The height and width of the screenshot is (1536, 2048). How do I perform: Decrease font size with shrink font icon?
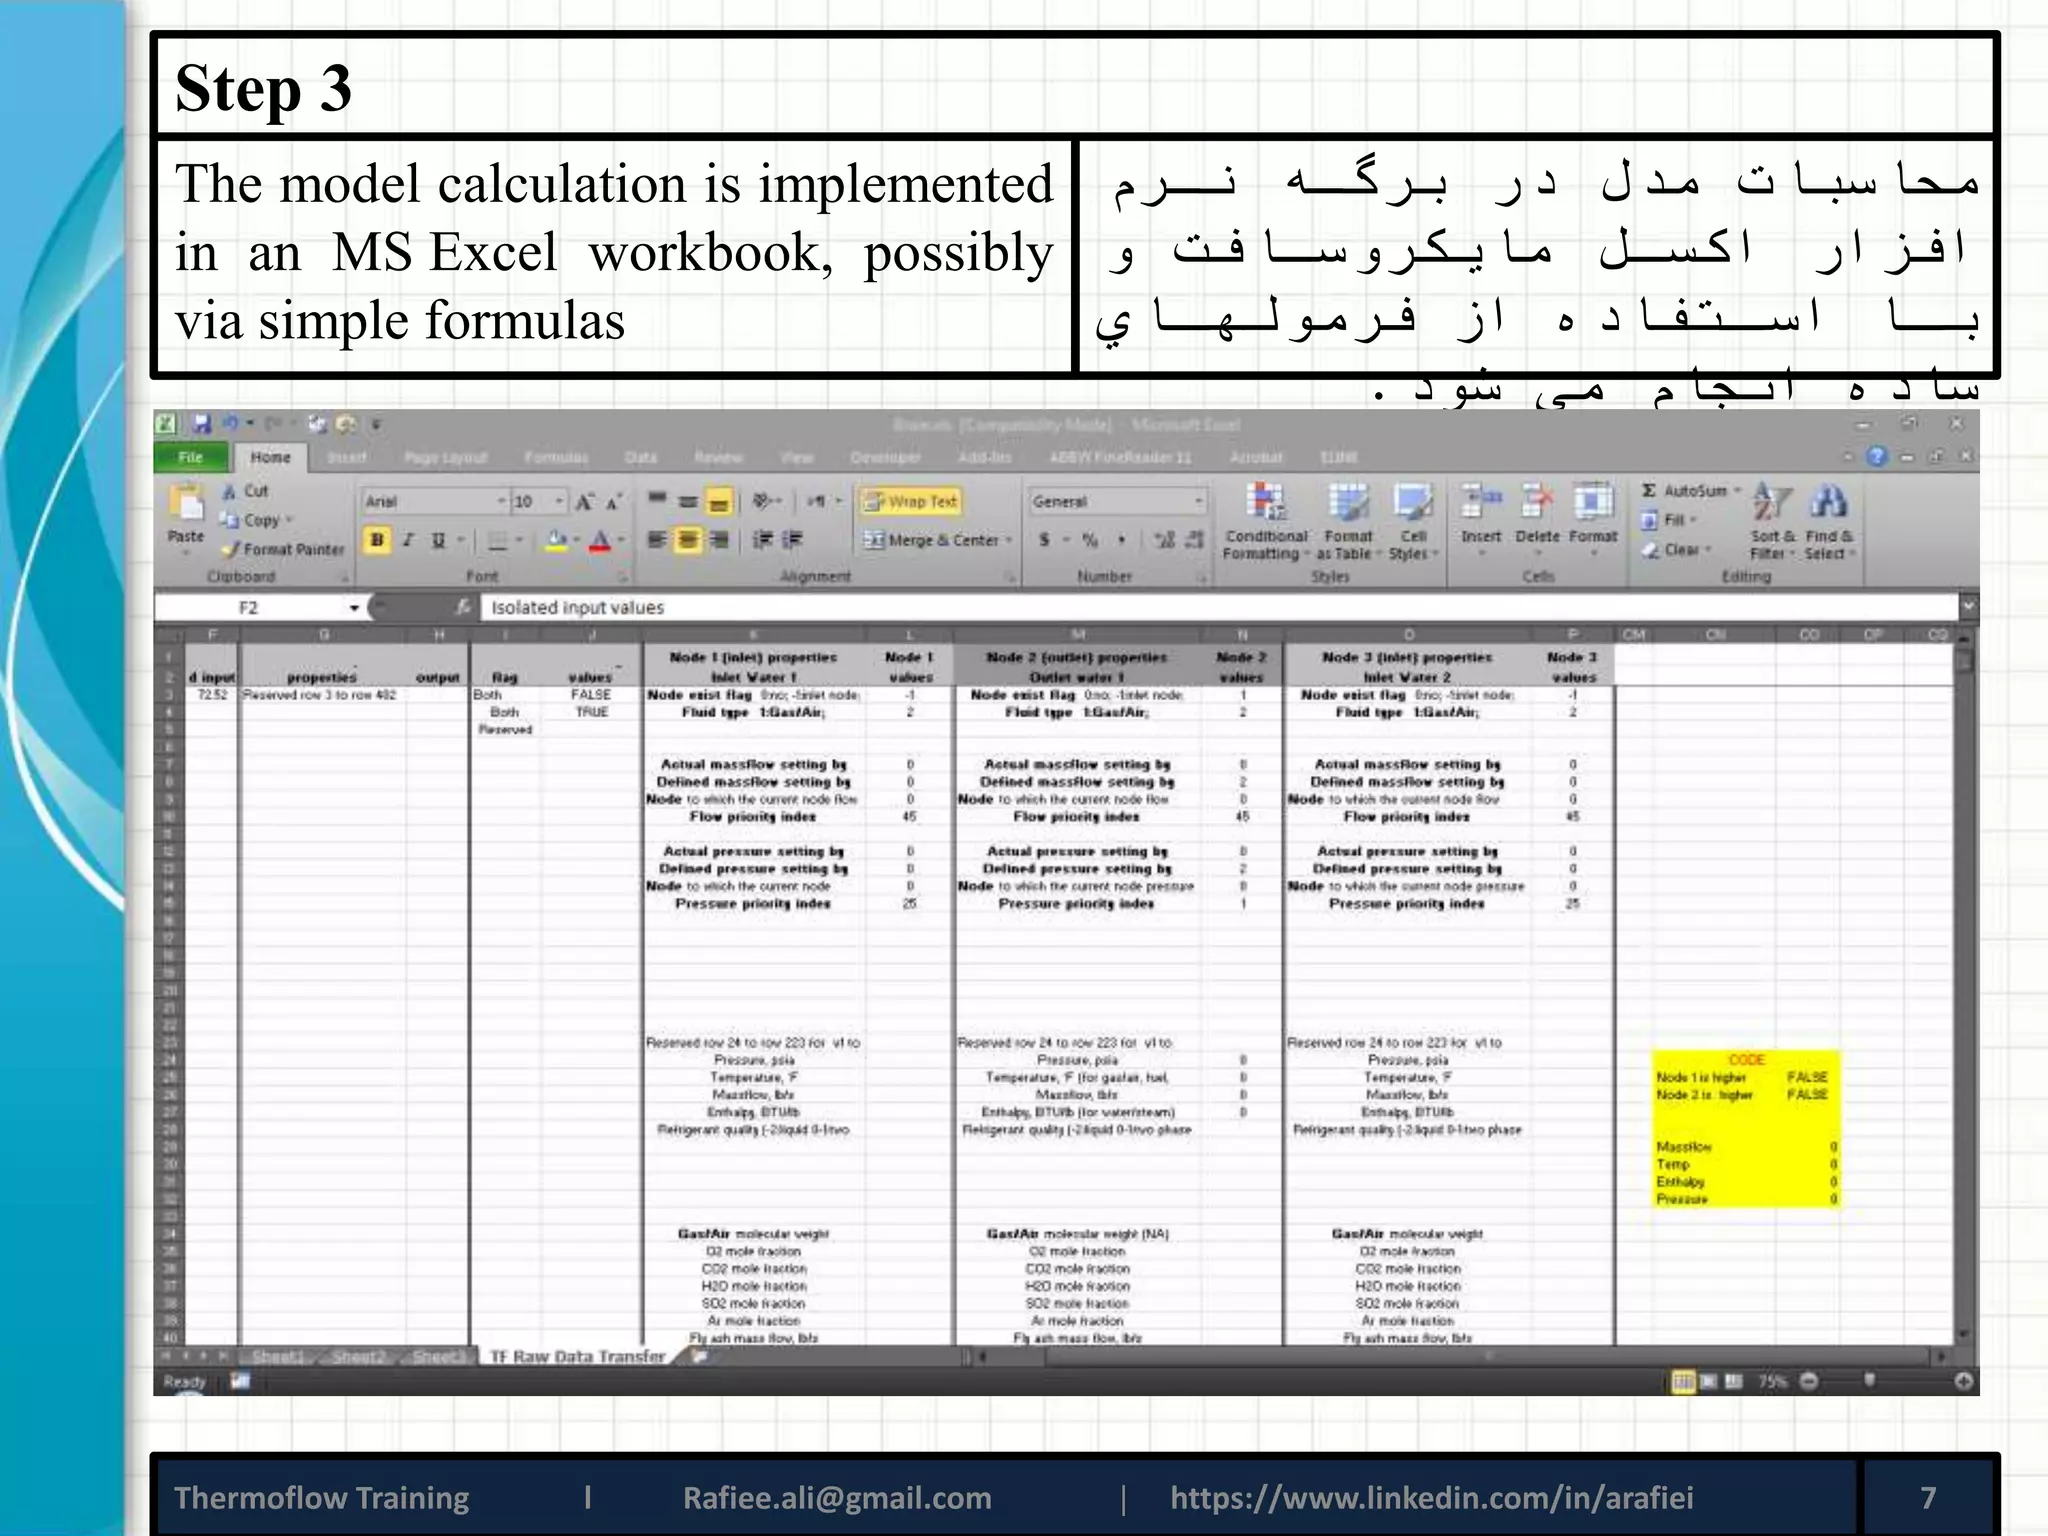[x=613, y=501]
